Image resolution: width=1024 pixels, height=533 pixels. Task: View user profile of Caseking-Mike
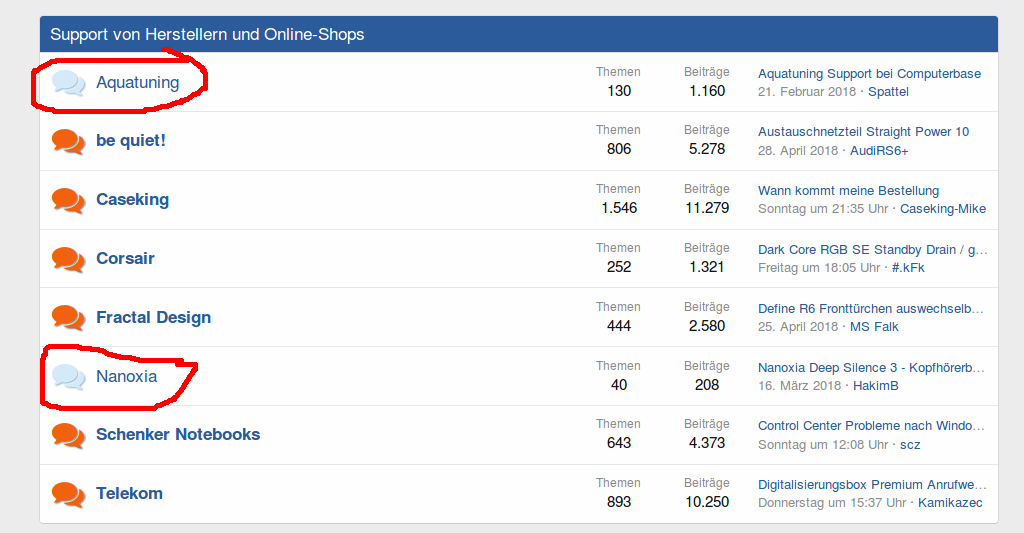tap(942, 209)
